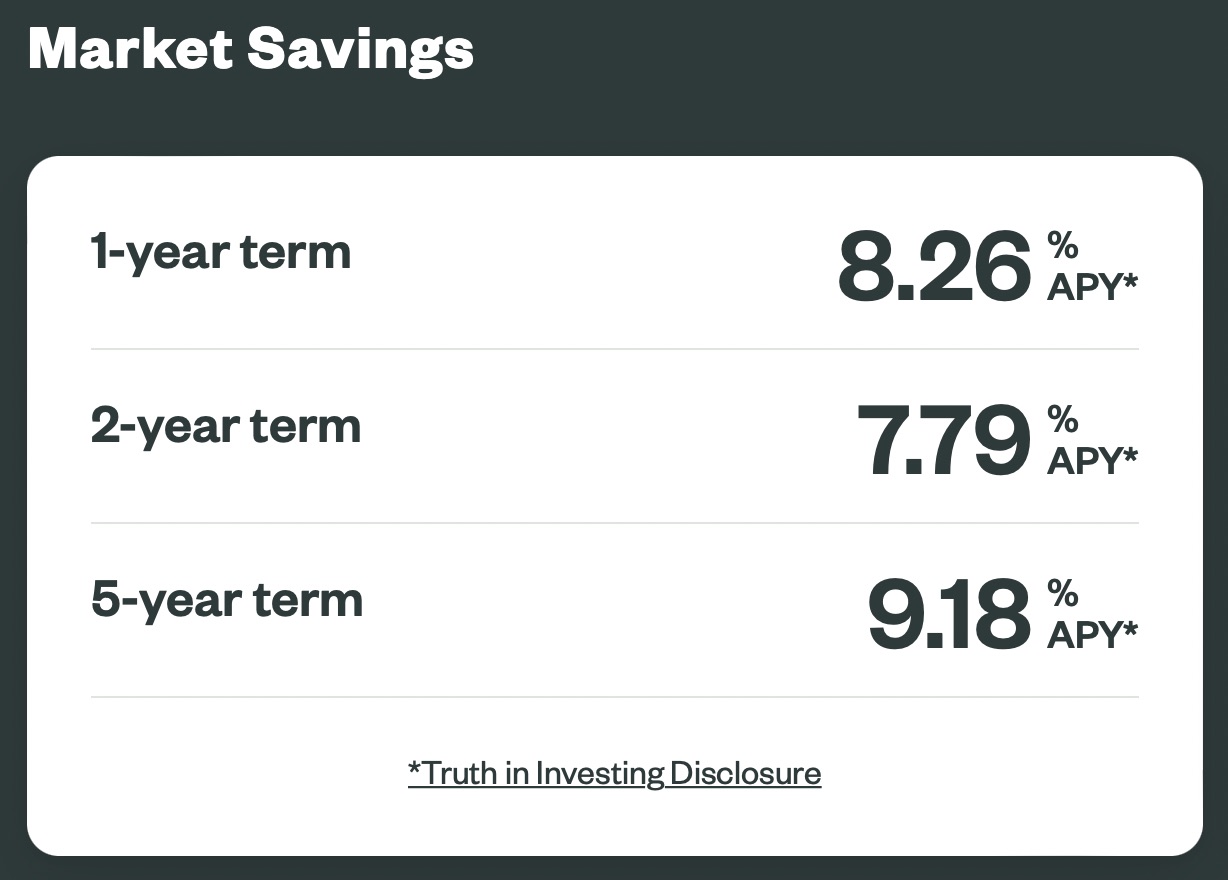Click the APY* text beside 8.26

(1092, 286)
